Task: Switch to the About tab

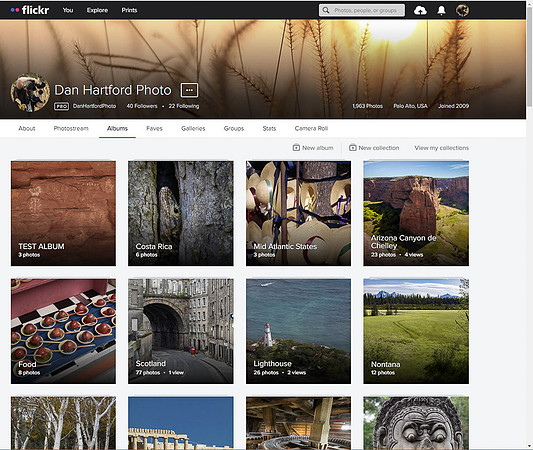Action: pos(27,128)
